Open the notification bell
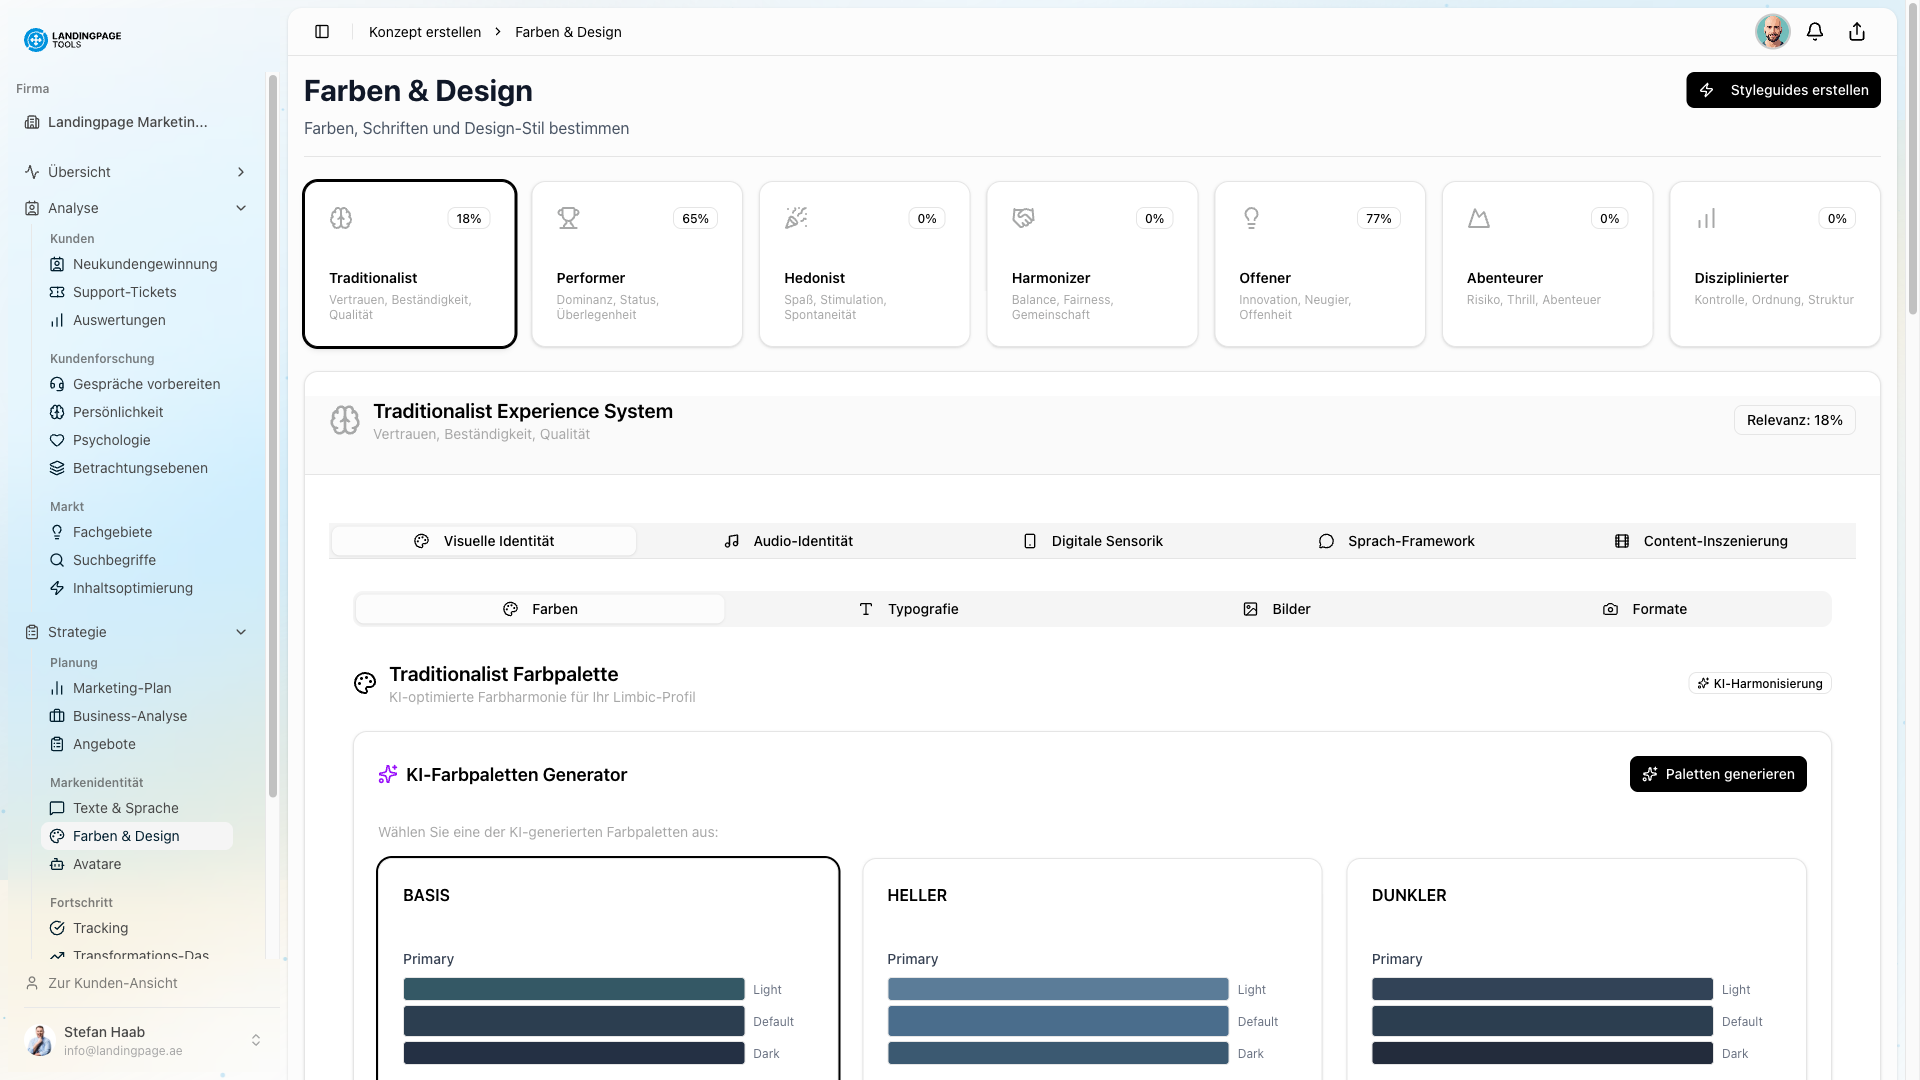This screenshot has width=1920, height=1080. 1815,31
